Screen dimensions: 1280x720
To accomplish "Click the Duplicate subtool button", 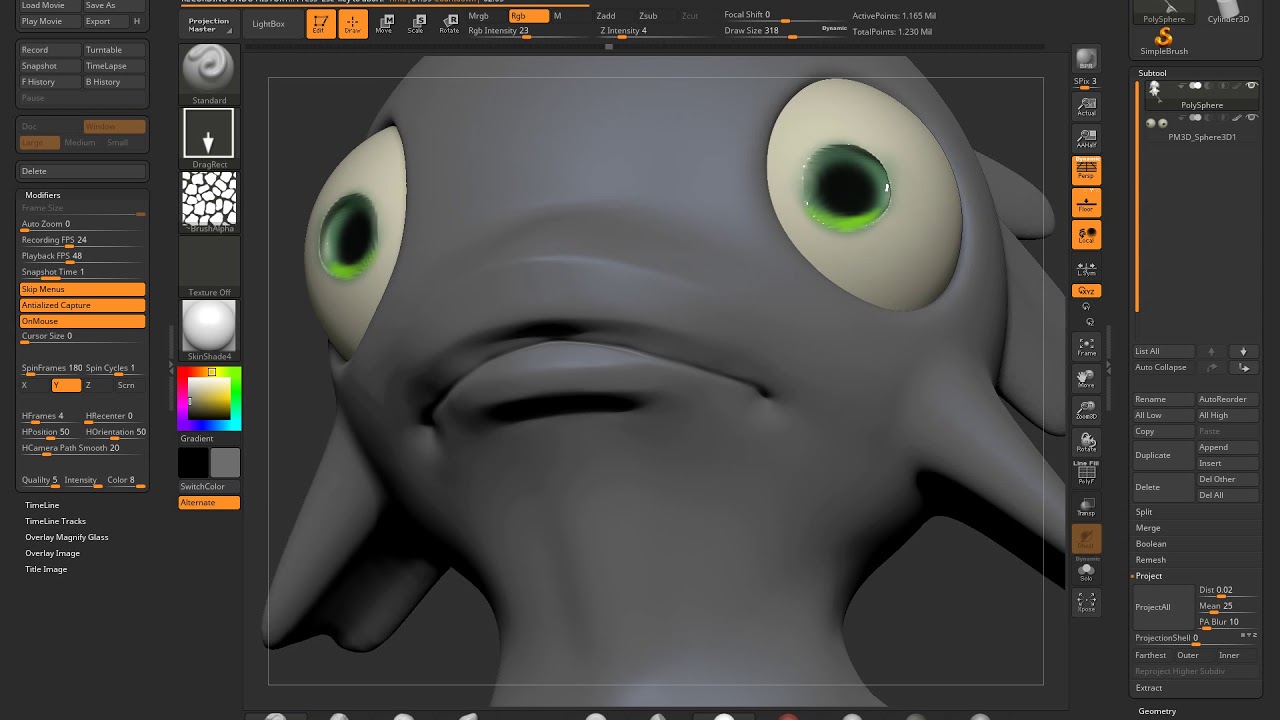I will [x=1164, y=455].
